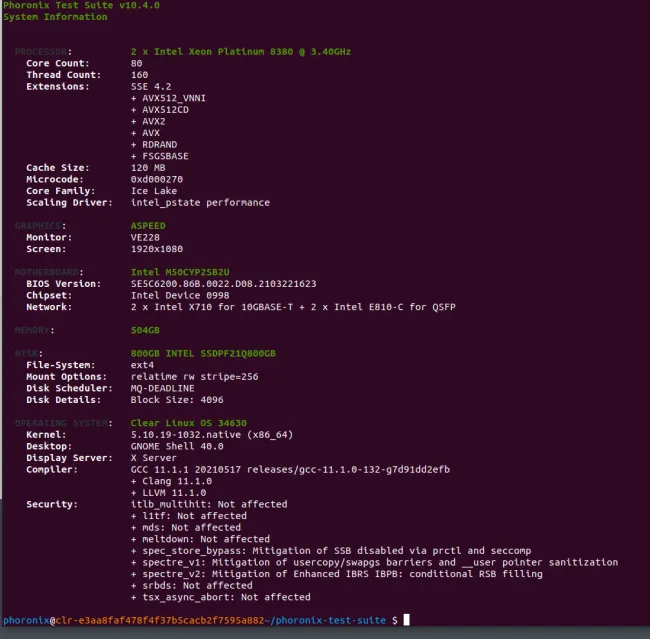The width and height of the screenshot is (650, 639).
Task: Click the 'SSE 4.2' extension entry
Action: click(151, 87)
